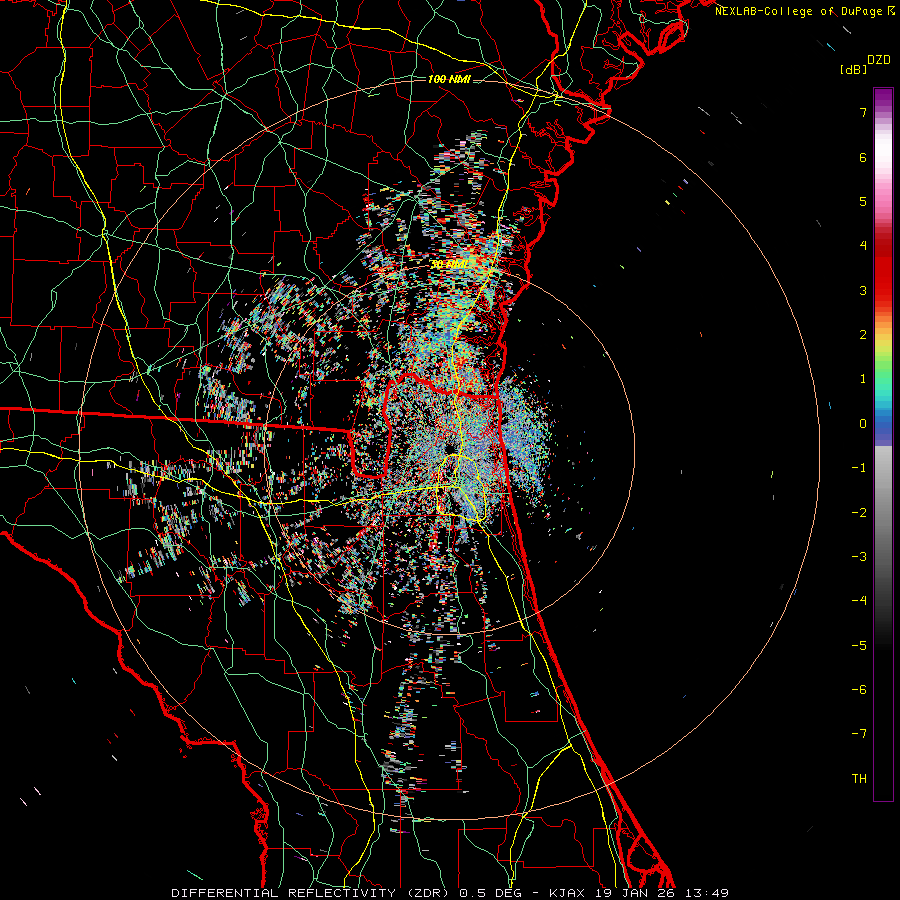This screenshot has width=900, height=900.
Task: Click the red 3 dB band of the color bar
Action: pyautogui.click(x=883, y=290)
